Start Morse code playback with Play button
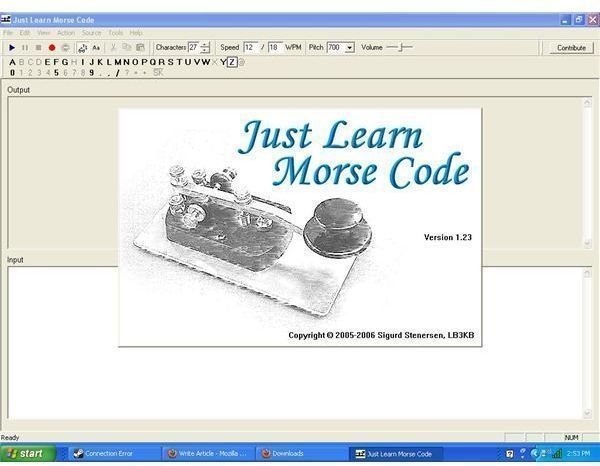600x466 pixels. [x=12, y=47]
